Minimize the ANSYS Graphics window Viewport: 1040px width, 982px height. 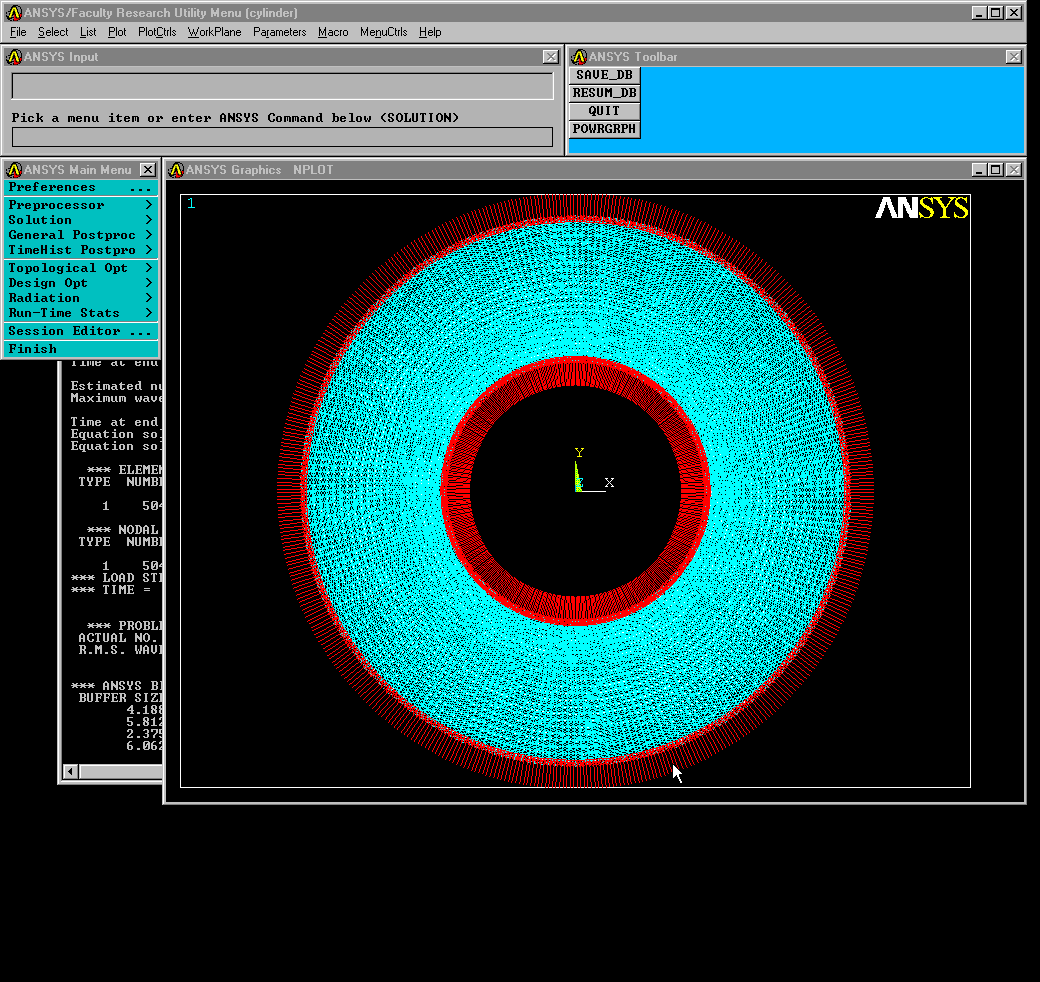coord(979,170)
